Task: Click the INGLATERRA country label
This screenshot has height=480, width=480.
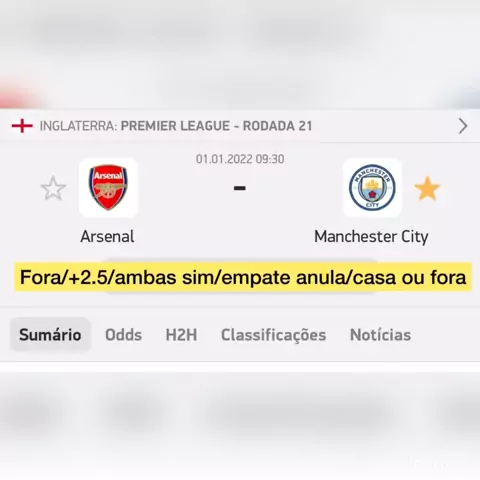Action: (x=79, y=126)
